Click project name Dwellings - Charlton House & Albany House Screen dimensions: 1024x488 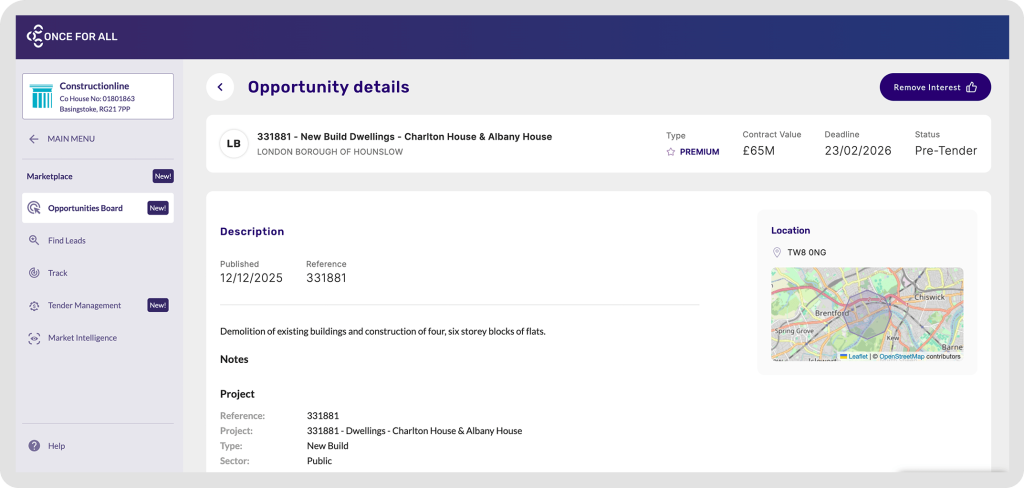click(x=415, y=431)
